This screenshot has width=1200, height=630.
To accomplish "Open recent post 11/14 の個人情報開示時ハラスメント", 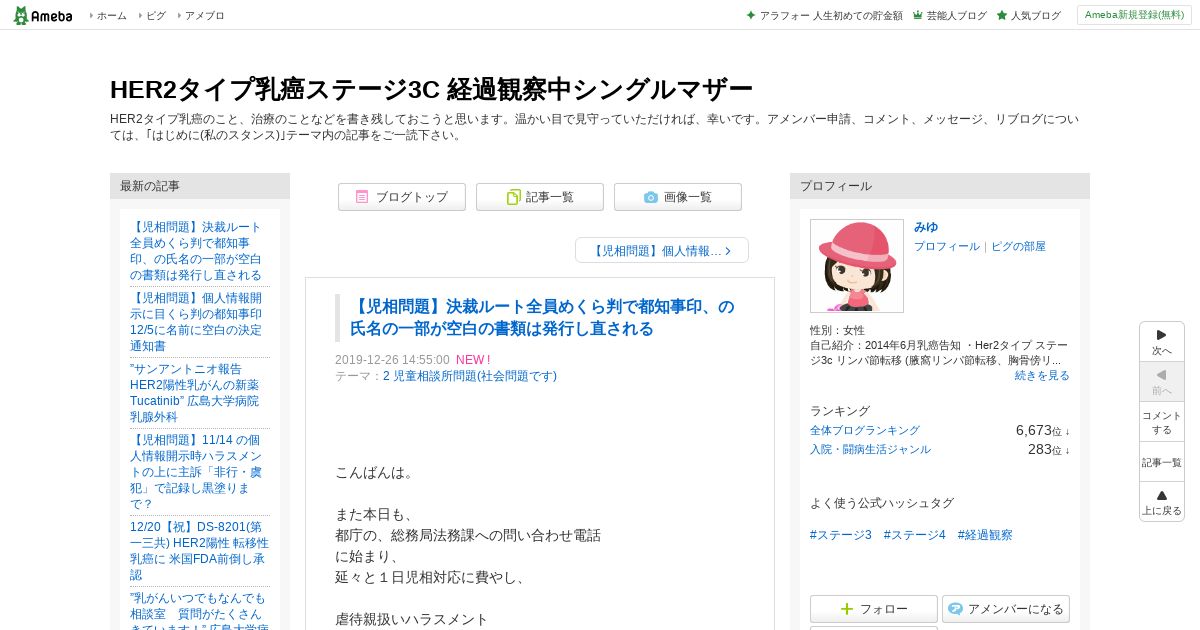I will 198,471.
